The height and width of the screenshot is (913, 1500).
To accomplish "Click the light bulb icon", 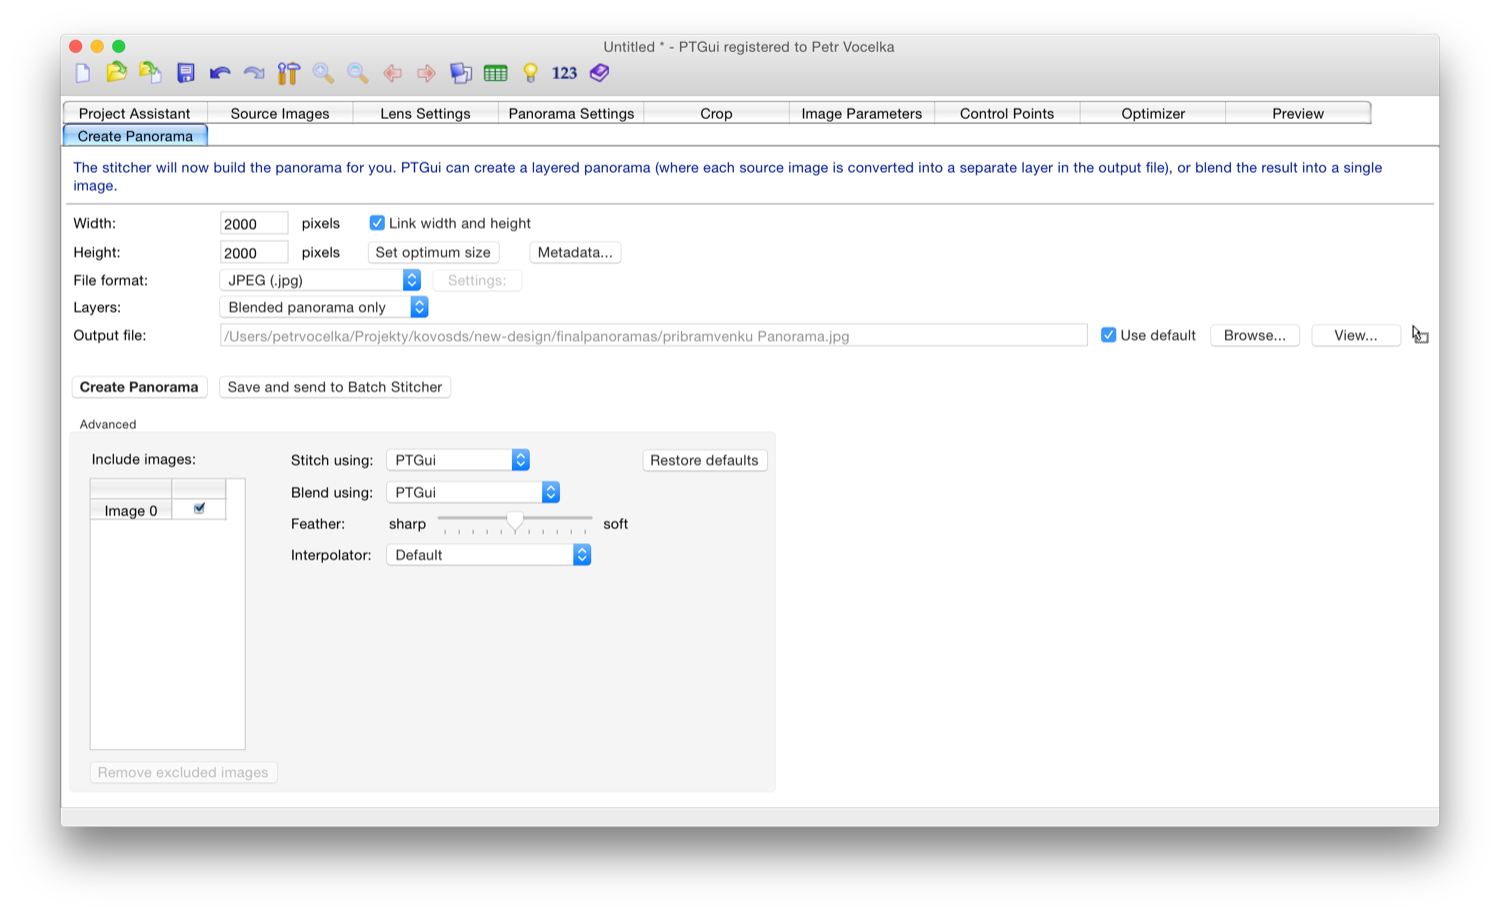I will pyautogui.click(x=531, y=73).
